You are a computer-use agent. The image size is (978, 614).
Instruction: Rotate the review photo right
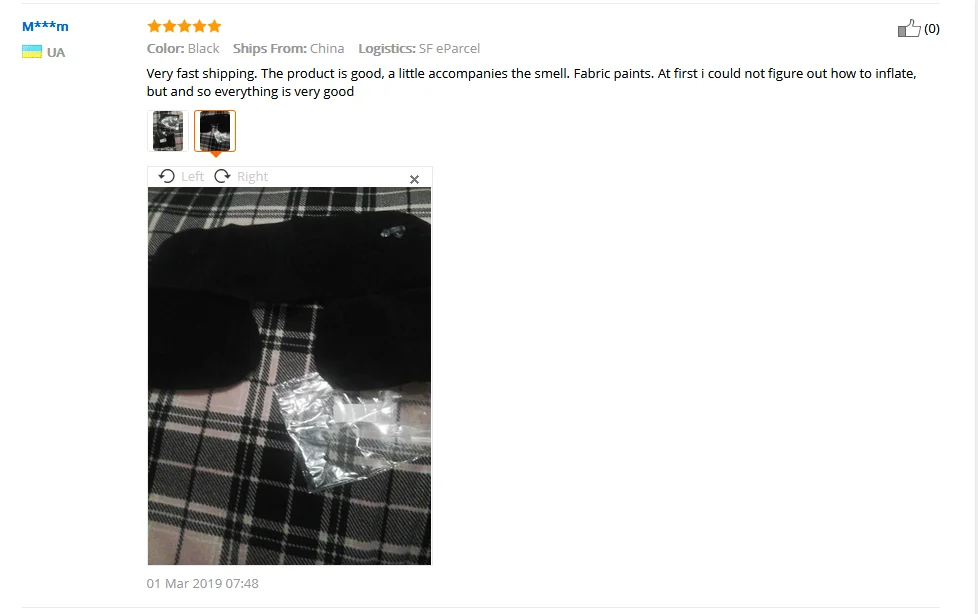pos(223,177)
